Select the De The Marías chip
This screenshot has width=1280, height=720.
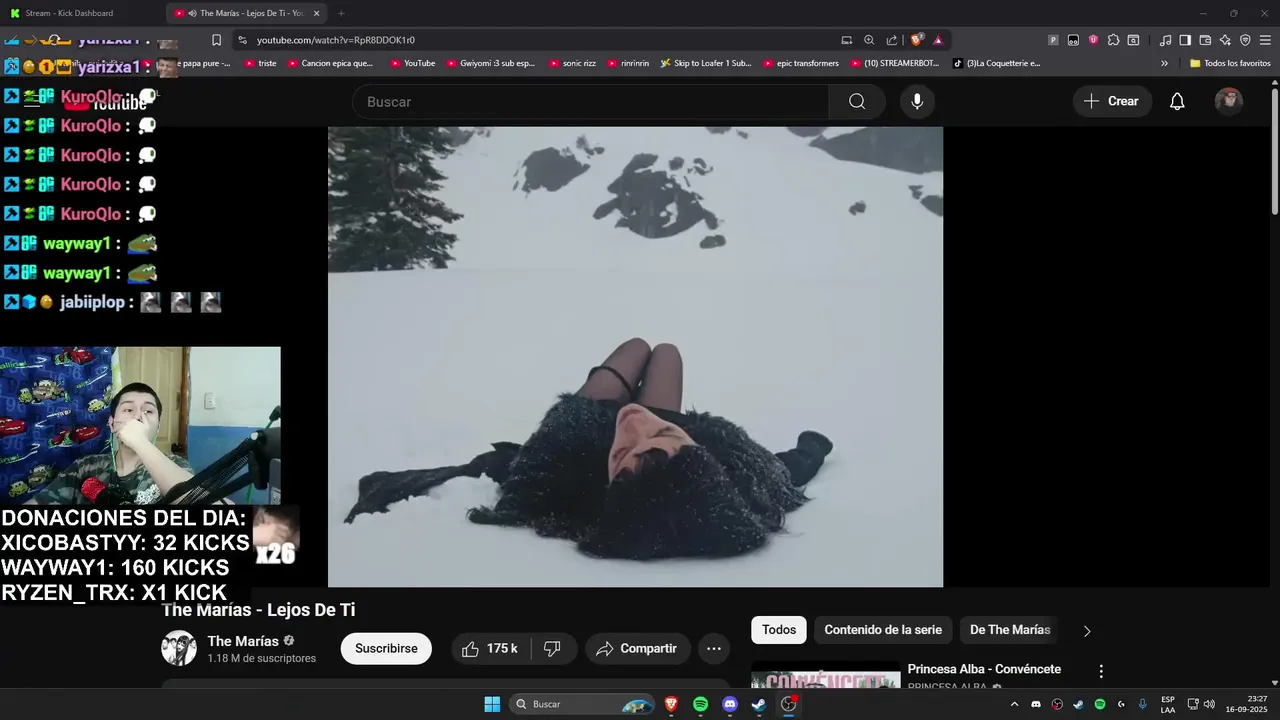(x=1010, y=630)
